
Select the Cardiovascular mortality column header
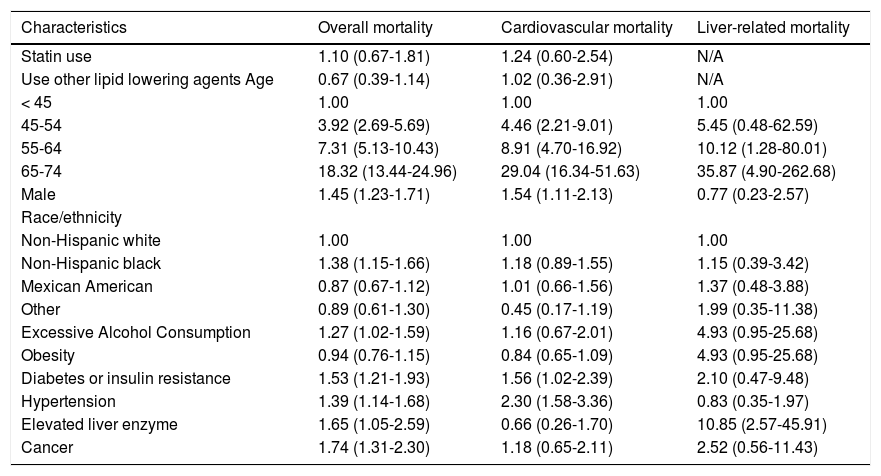(586, 28)
